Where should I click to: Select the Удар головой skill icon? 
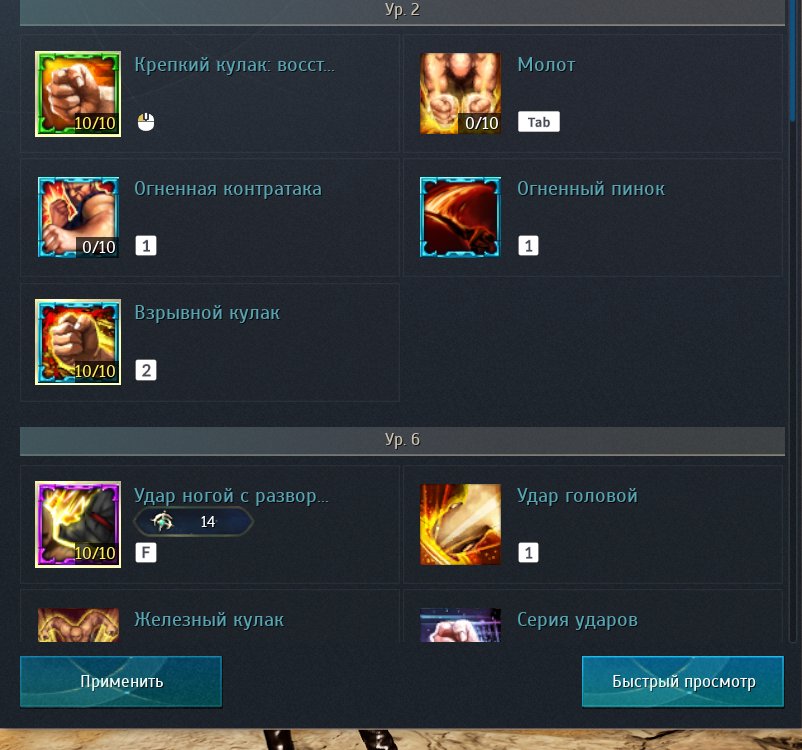(x=460, y=524)
